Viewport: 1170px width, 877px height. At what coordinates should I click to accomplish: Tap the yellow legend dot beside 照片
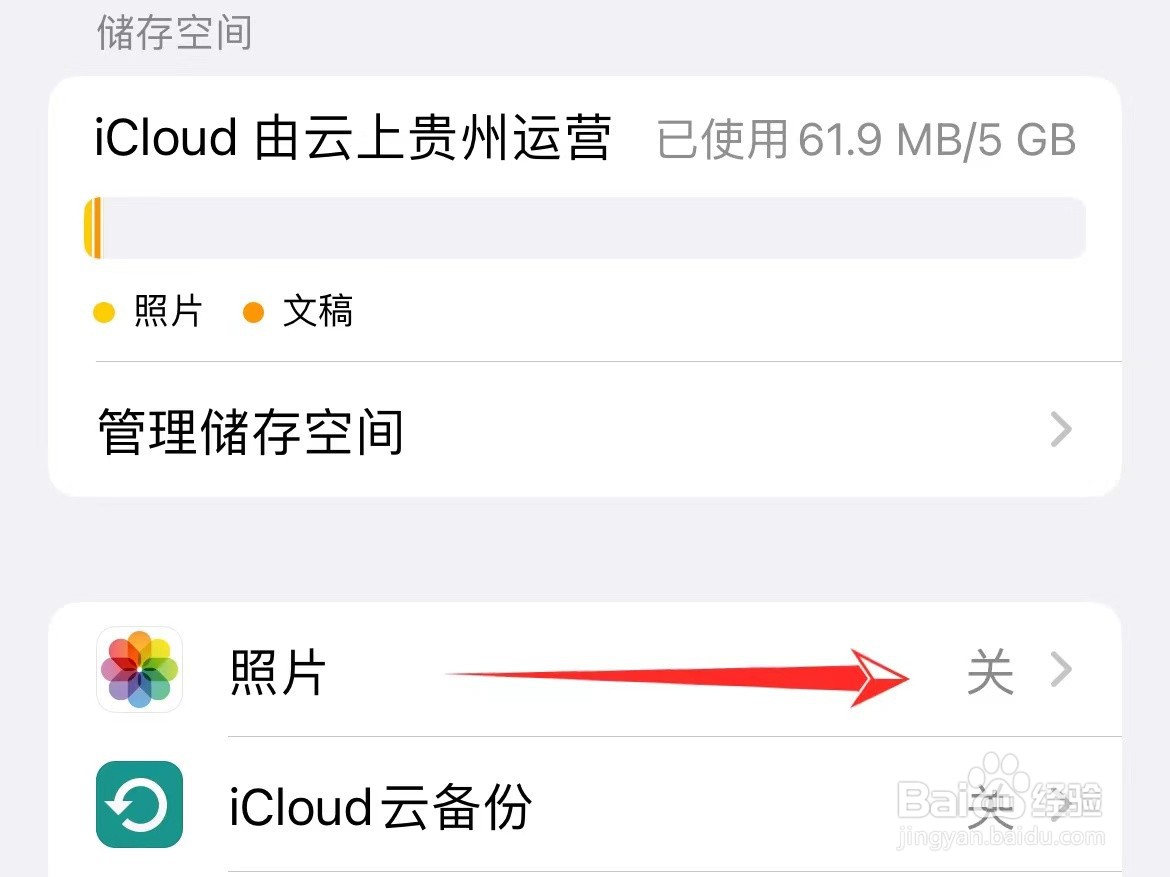(104, 312)
